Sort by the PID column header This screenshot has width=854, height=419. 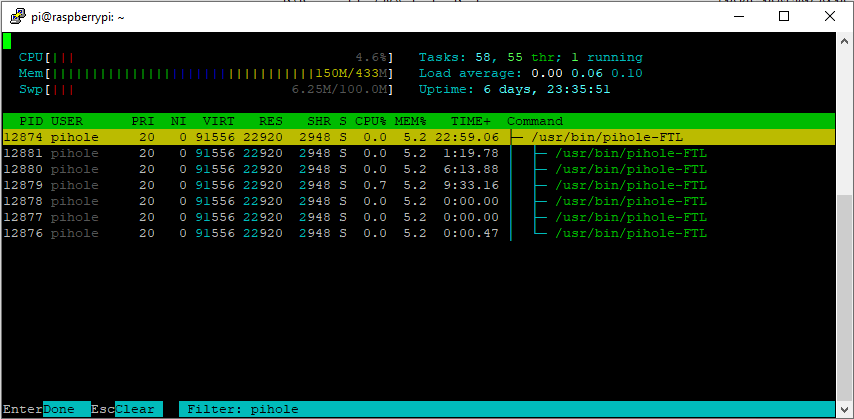coord(26,121)
